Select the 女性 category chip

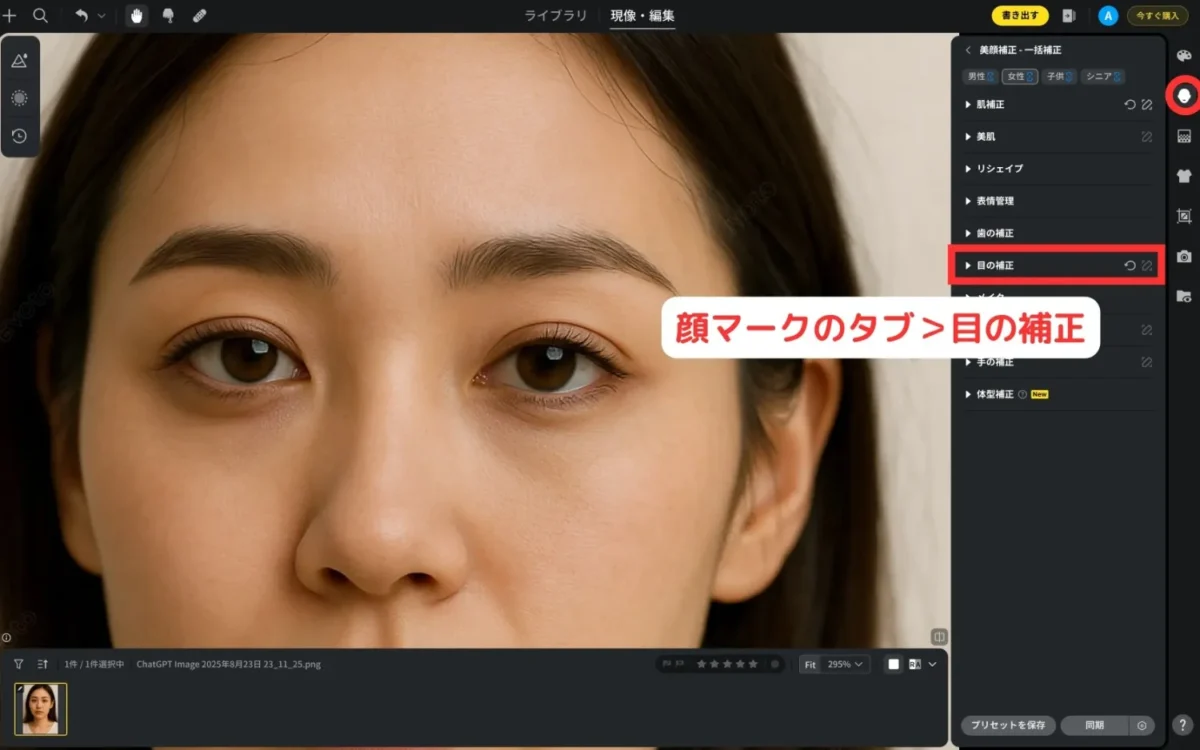tap(1019, 76)
